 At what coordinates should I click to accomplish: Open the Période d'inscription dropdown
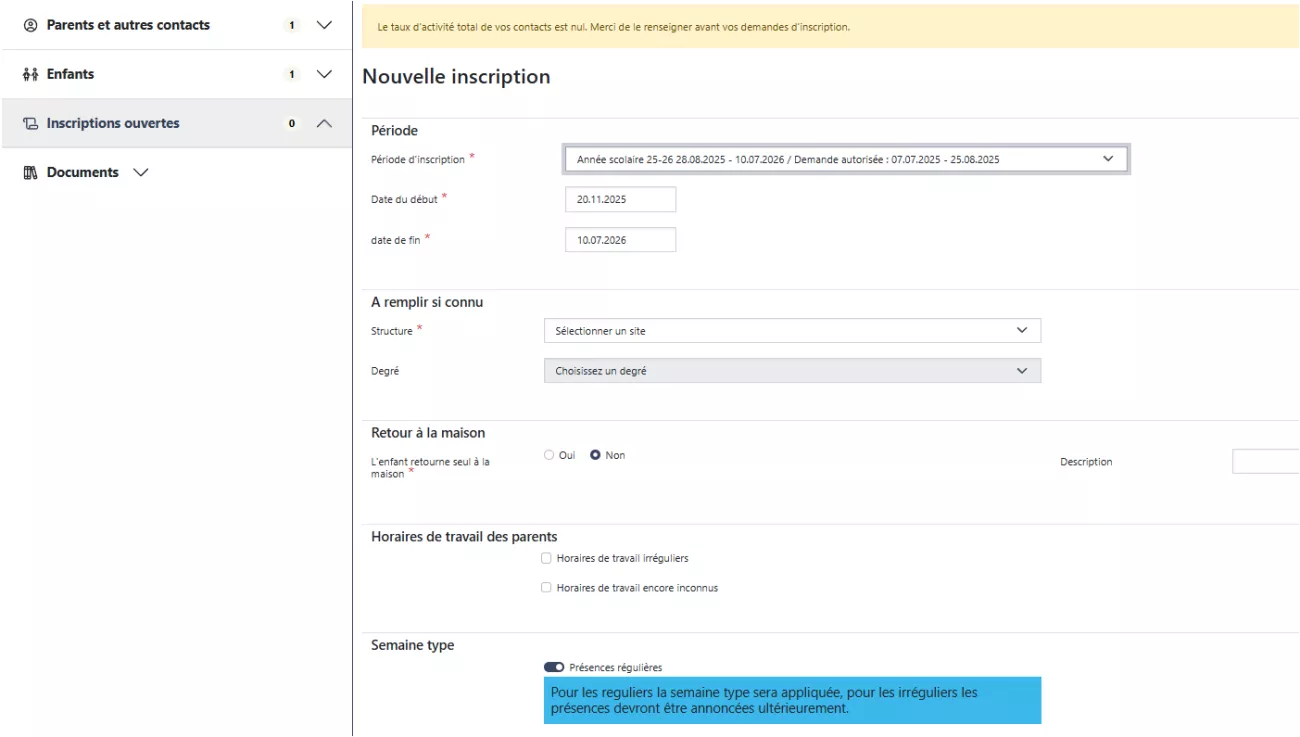[846, 159]
